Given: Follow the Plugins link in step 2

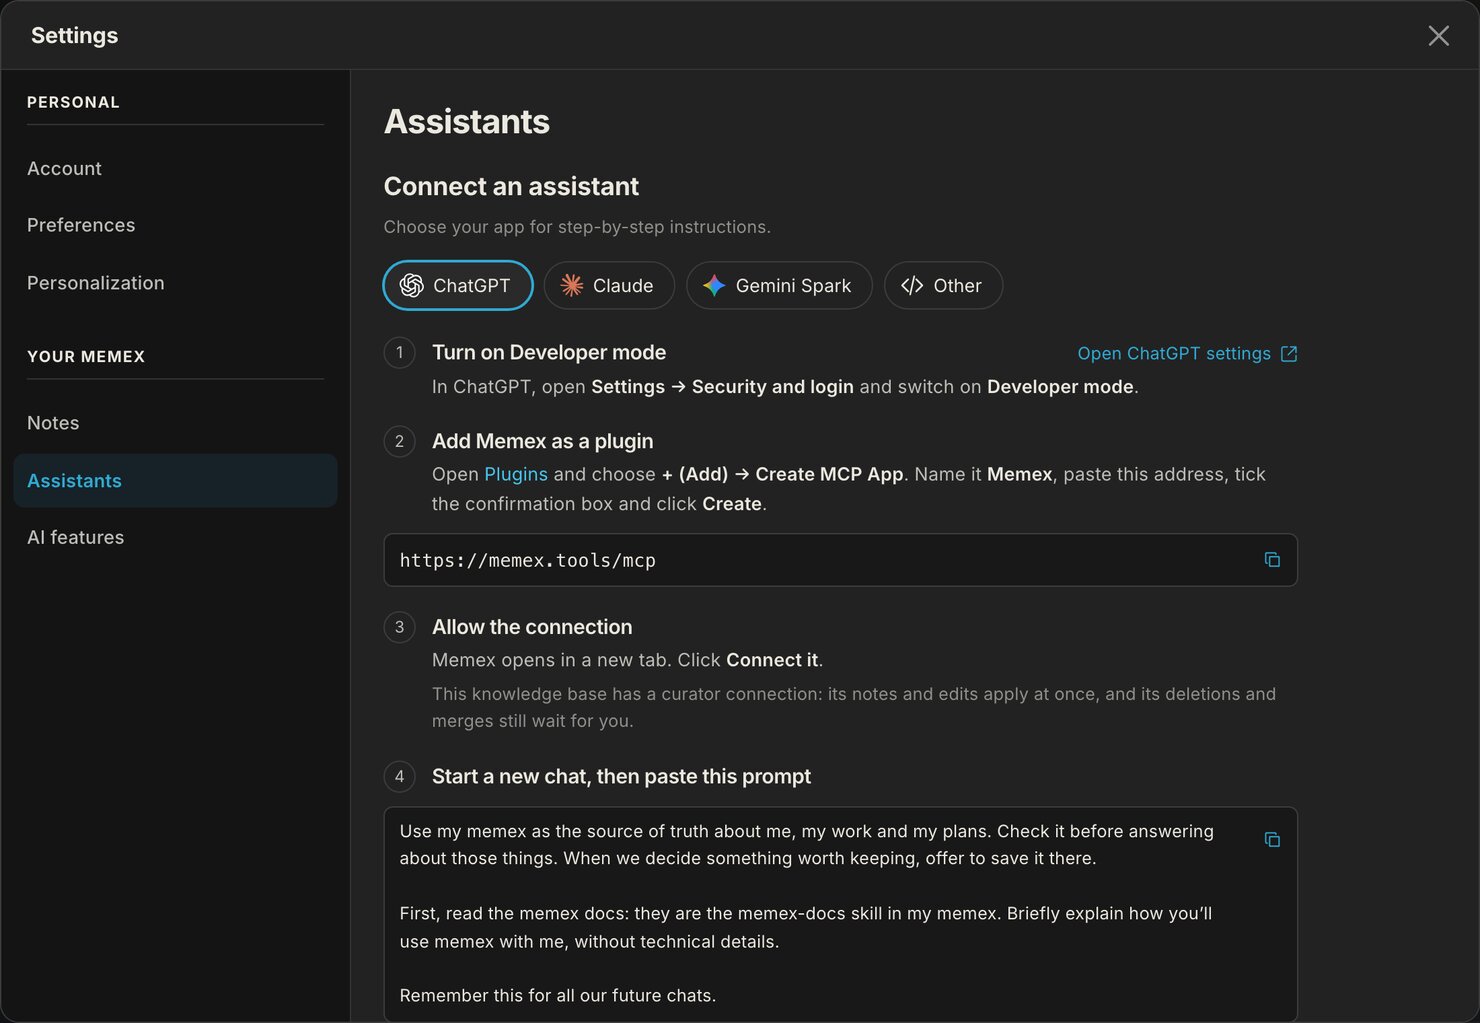Looking at the screenshot, I should coord(516,474).
